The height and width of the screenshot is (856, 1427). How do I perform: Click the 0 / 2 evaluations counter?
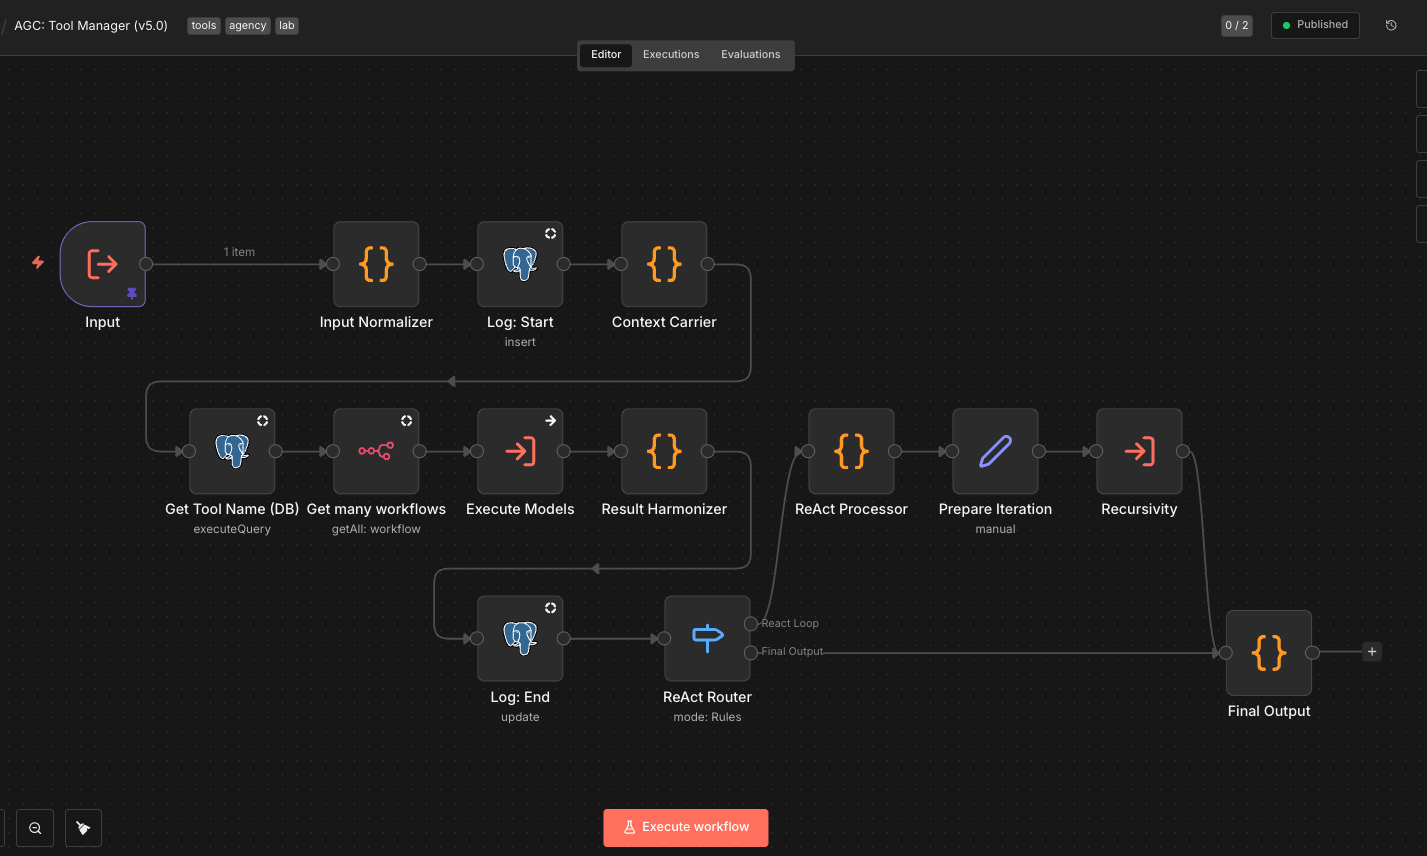[x=1236, y=25]
